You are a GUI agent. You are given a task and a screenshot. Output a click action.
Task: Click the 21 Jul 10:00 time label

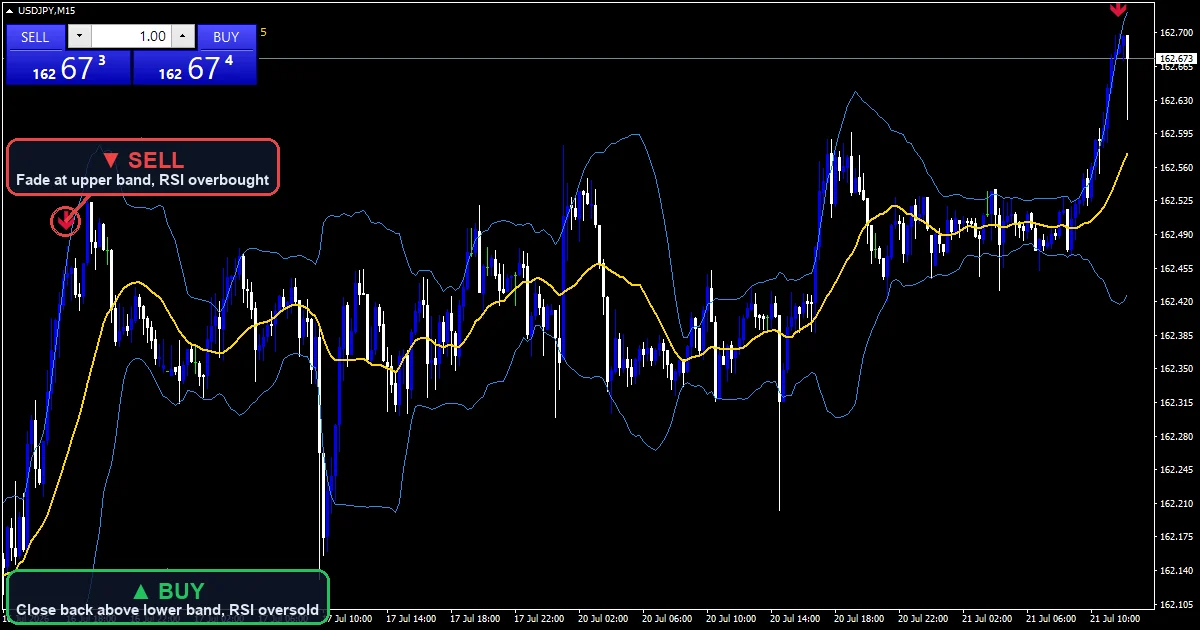tap(1117, 619)
